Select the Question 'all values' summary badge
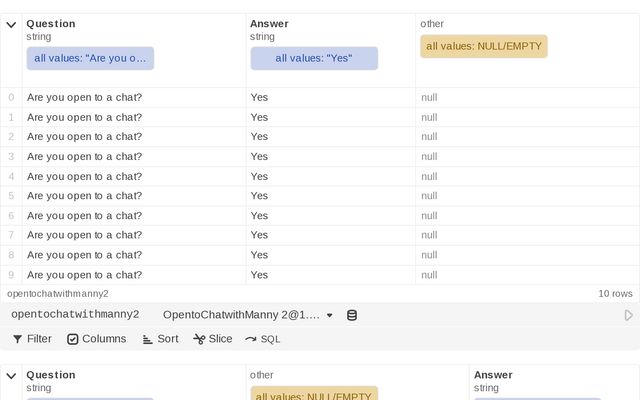The image size is (640, 400). coord(90,58)
